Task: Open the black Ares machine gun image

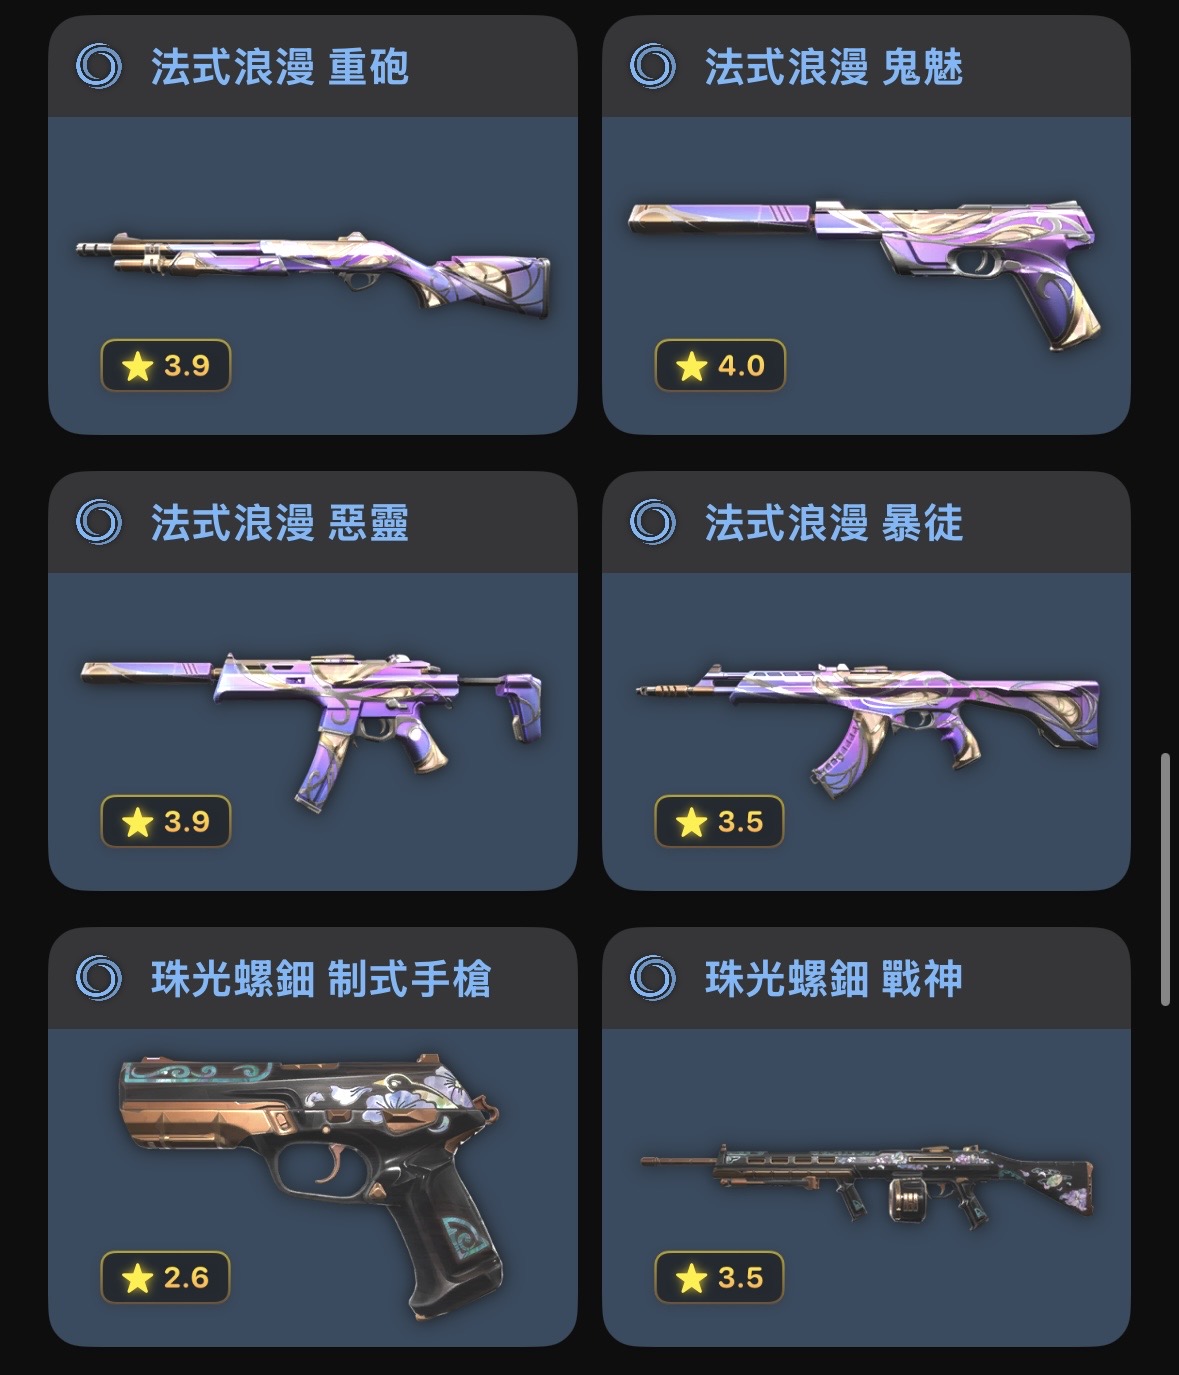Action: click(867, 1184)
